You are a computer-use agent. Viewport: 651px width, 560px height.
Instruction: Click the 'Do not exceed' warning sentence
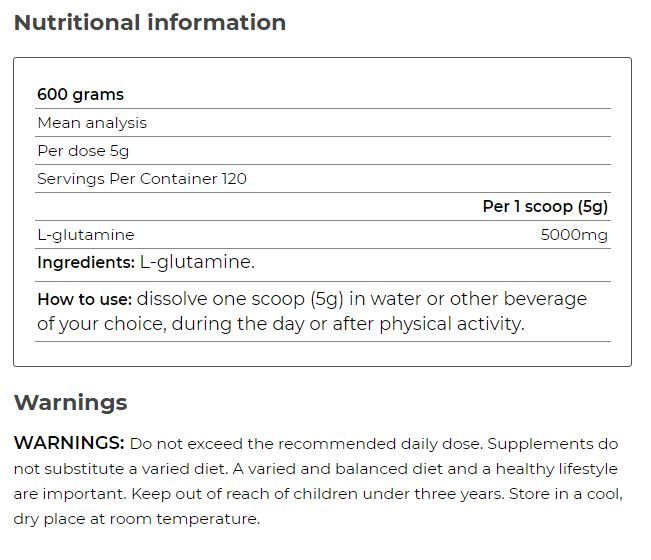pyautogui.click(x=306, y=444)
